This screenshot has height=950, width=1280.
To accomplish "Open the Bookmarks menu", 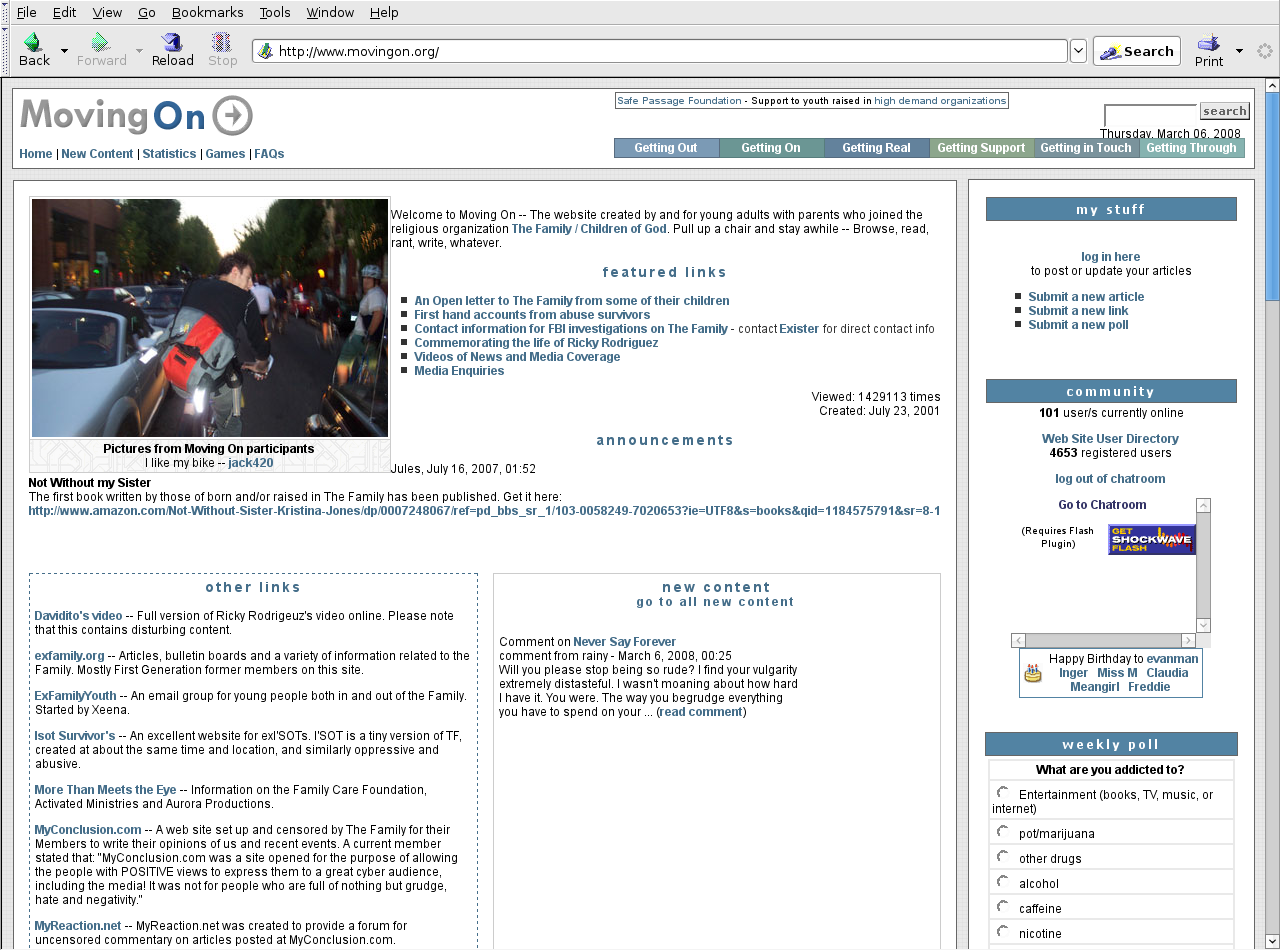I will coord(207,12).
